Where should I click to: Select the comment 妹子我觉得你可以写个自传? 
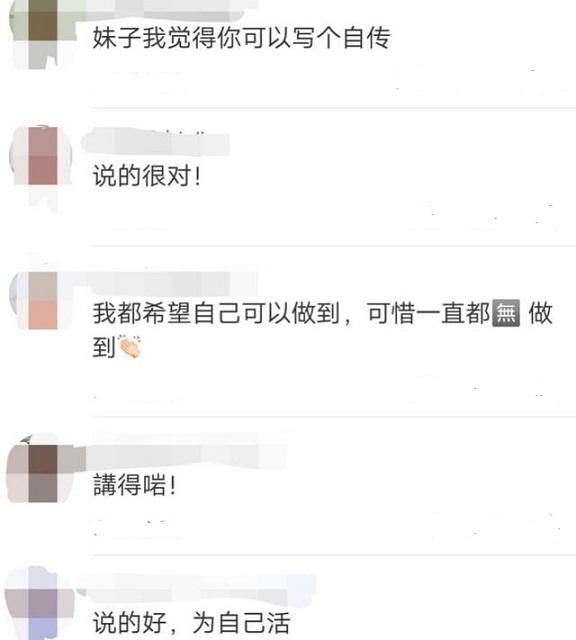click(x=241, y=38)
